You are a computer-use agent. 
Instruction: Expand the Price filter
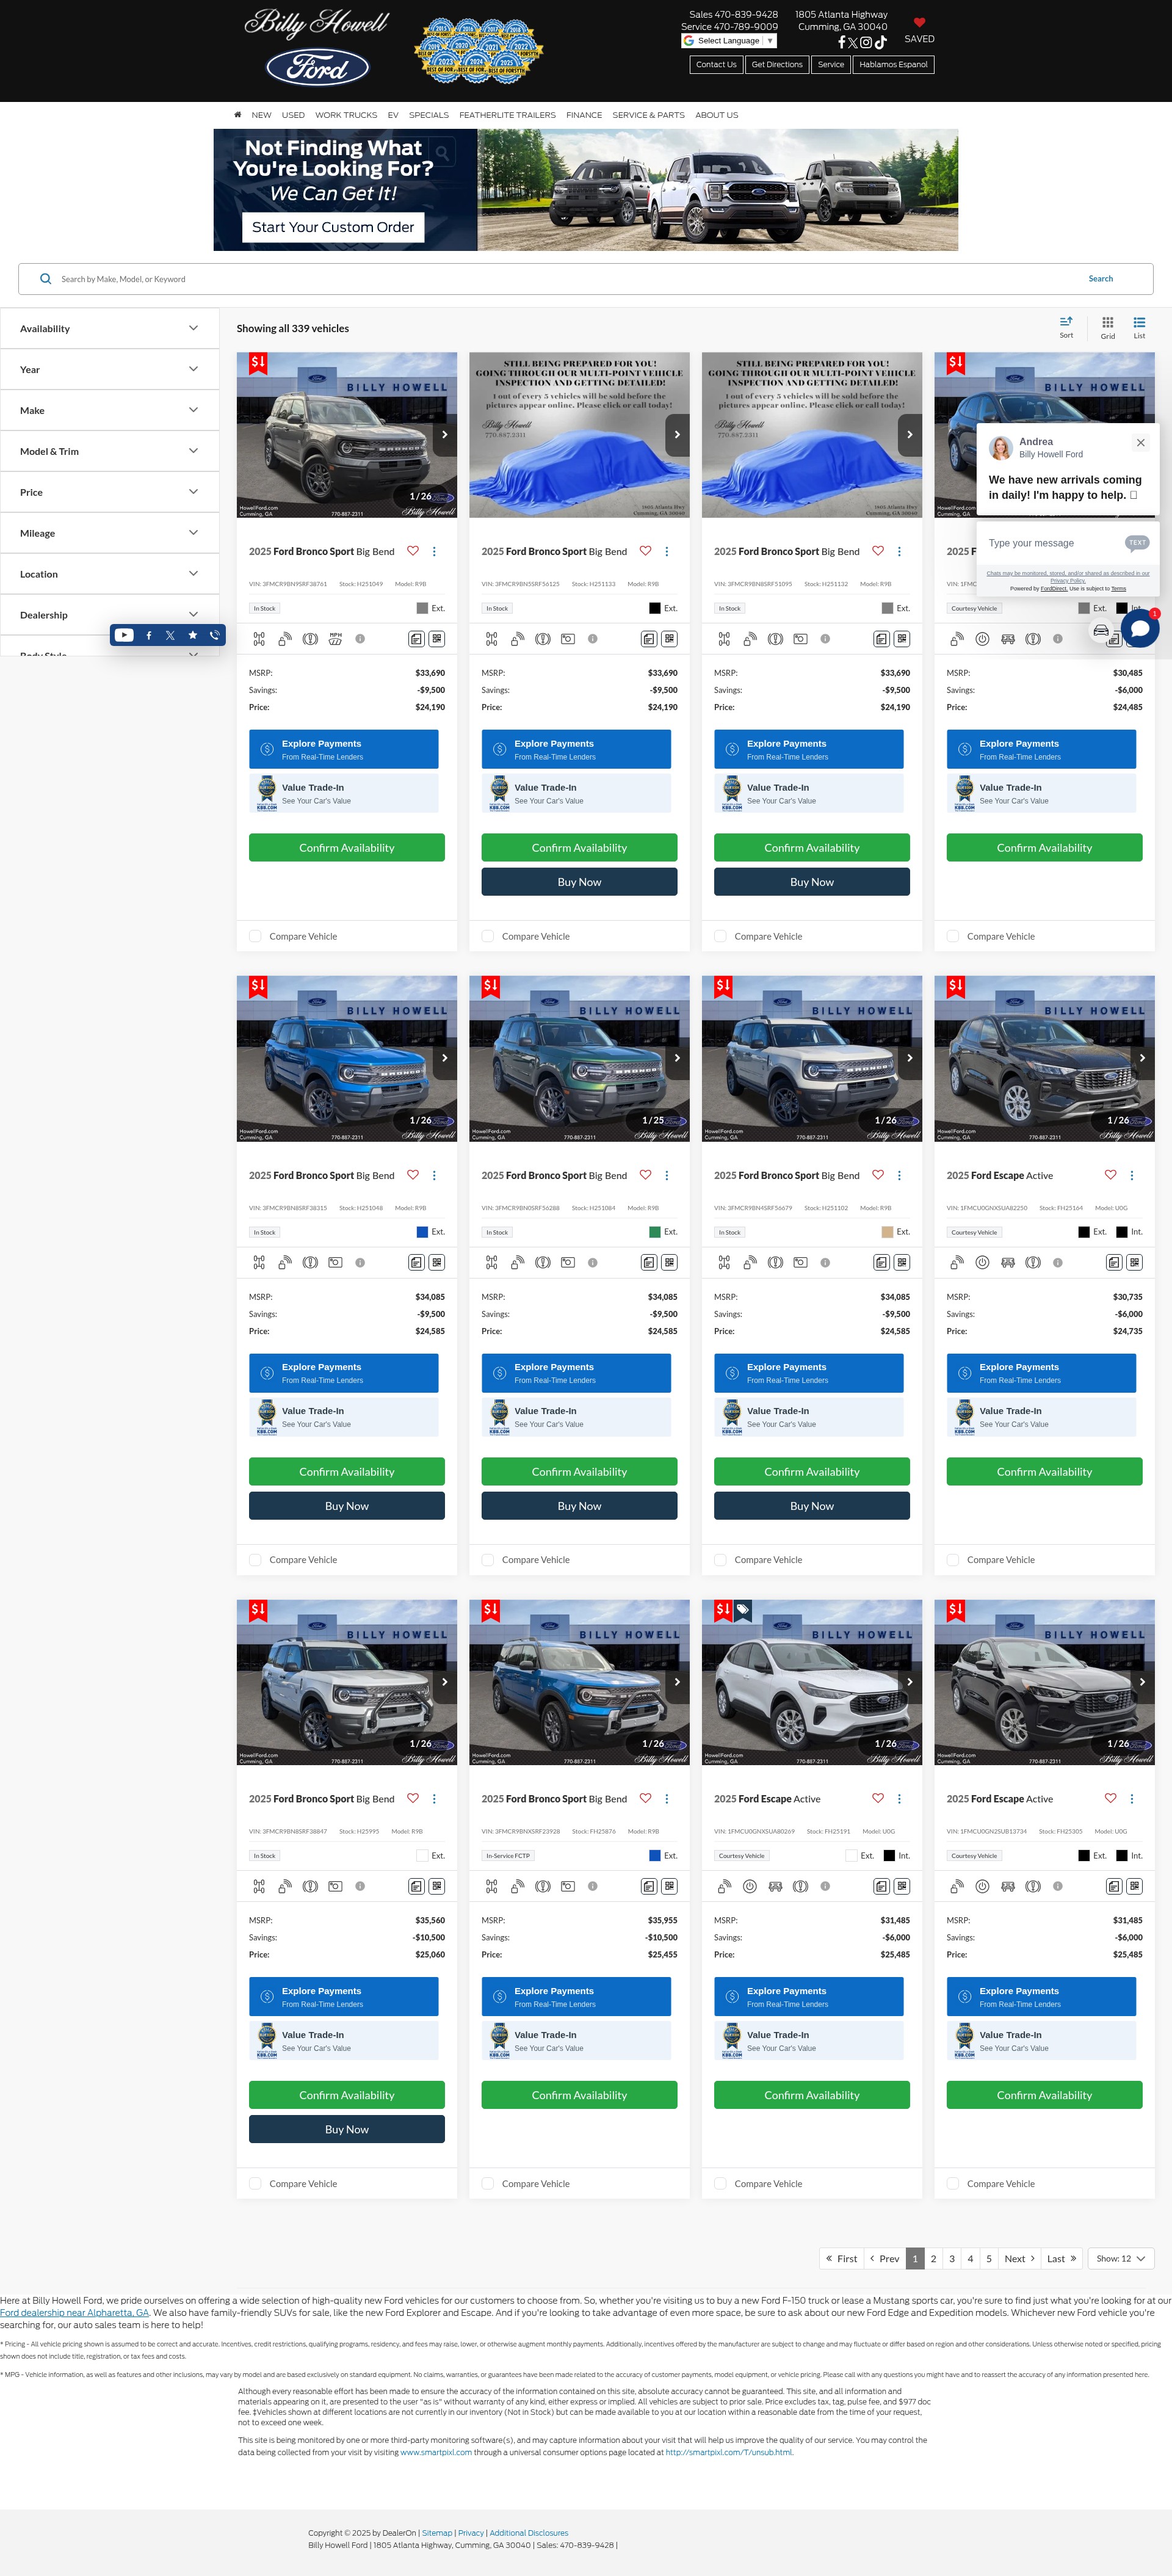(109, 492)
